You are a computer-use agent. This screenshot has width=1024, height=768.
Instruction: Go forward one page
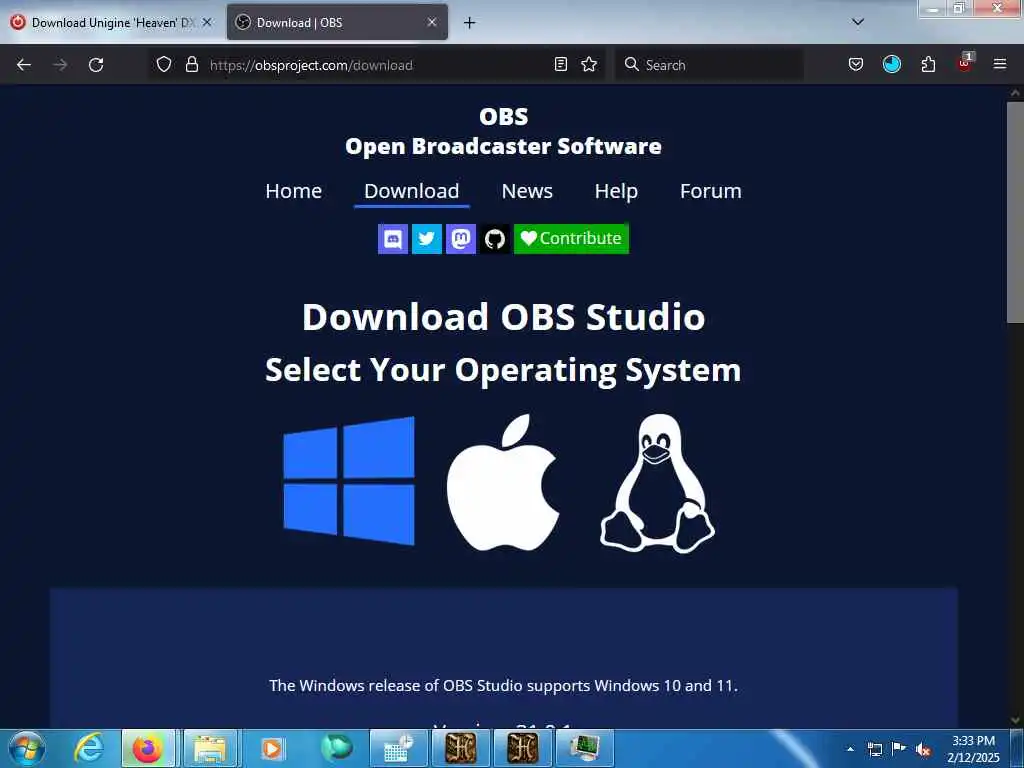[60, 65]
